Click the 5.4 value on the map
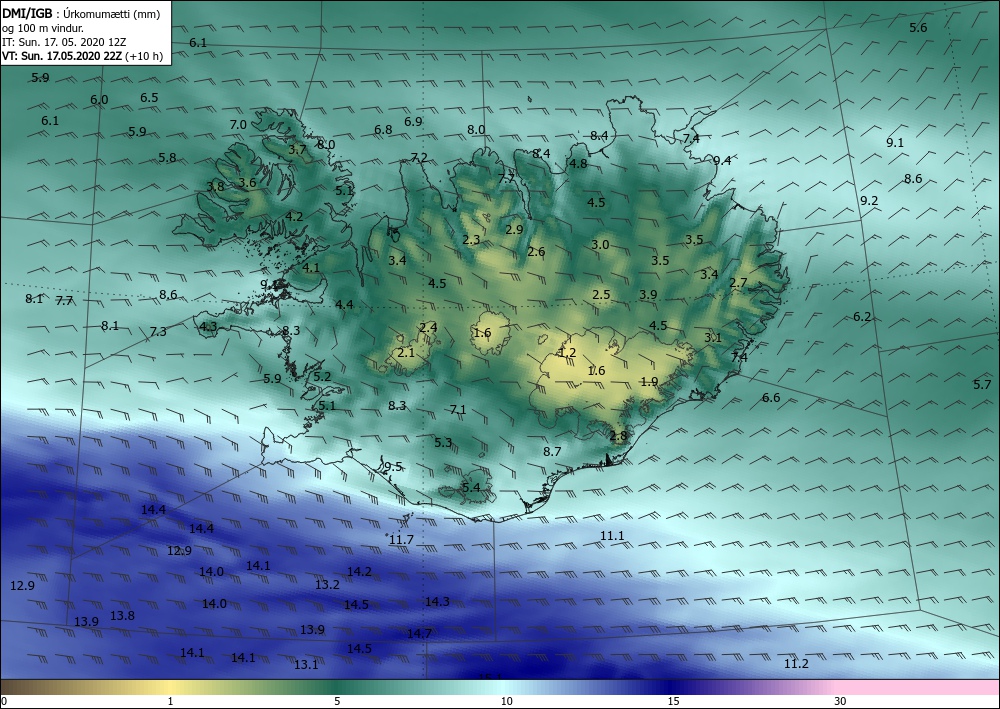This screenshot has width=1000, height=709. pos(471,487)
